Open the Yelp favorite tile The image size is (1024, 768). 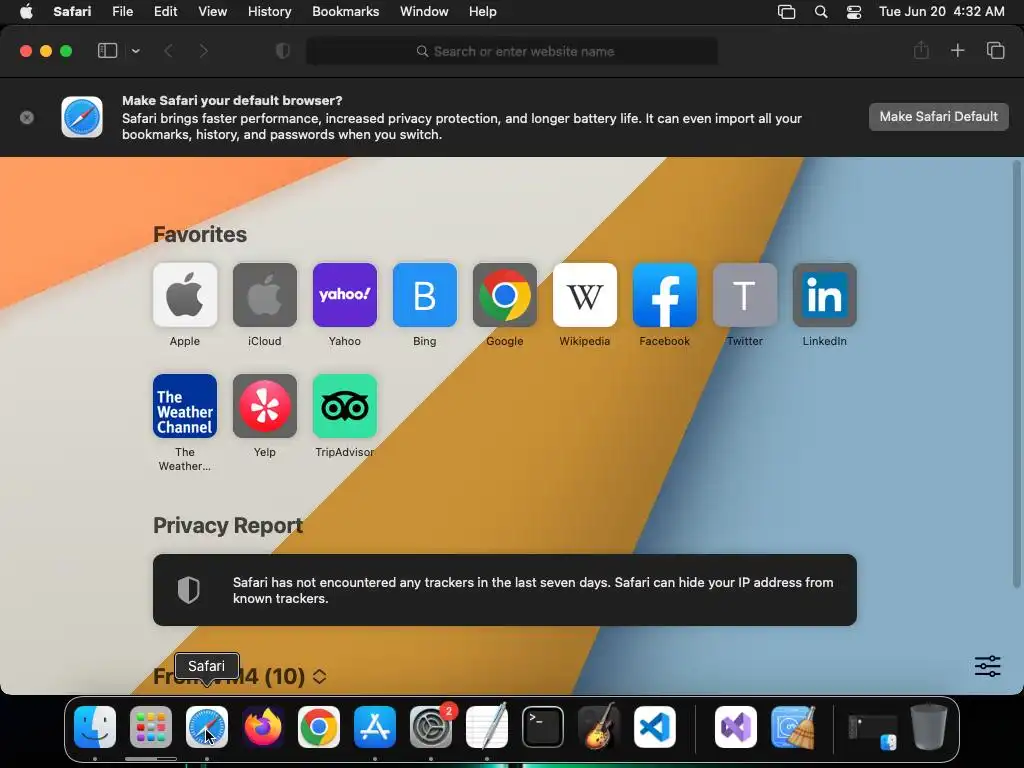(x=264, y=406)
